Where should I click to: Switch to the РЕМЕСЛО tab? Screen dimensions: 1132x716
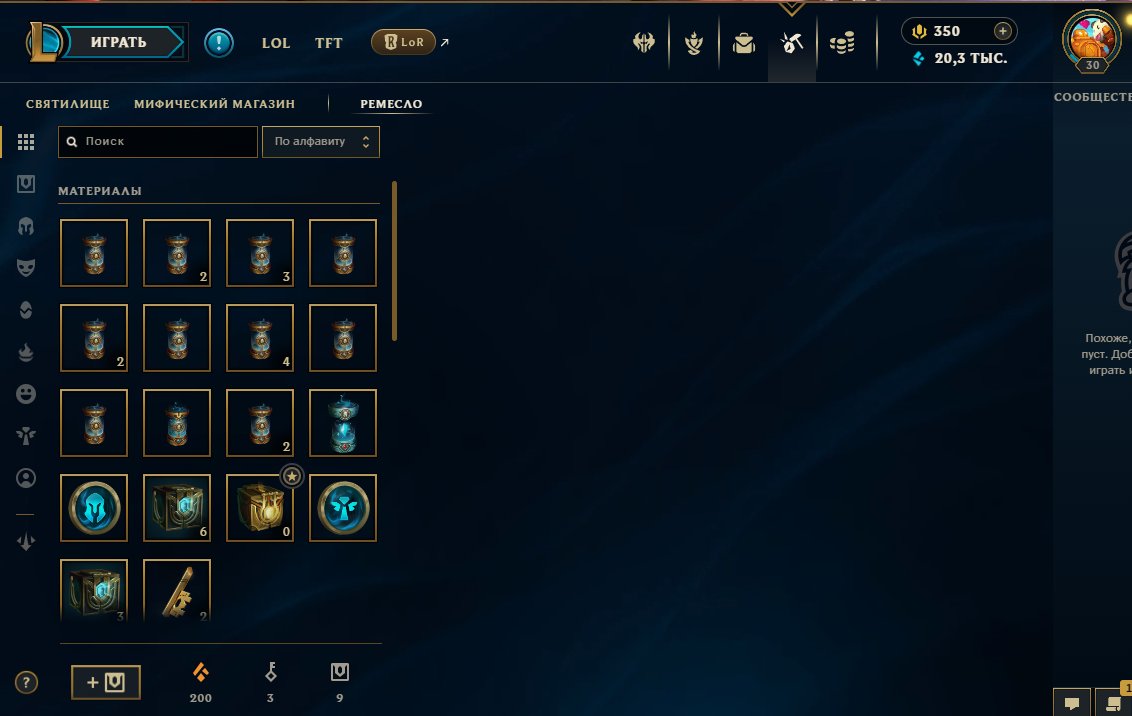[391, 104]
